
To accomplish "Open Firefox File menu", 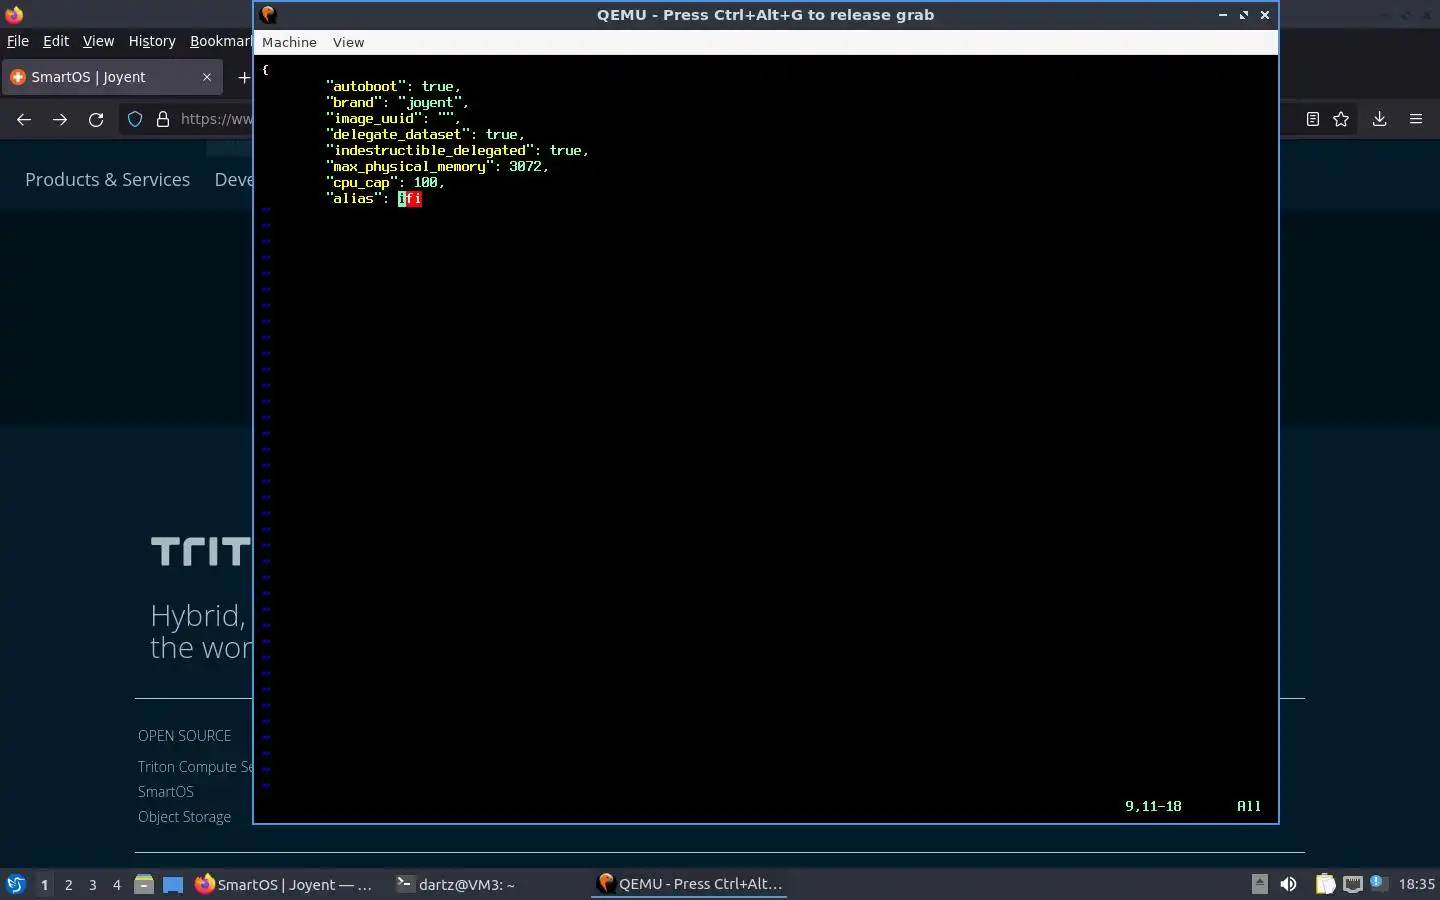I will click(x=17, y=41).
